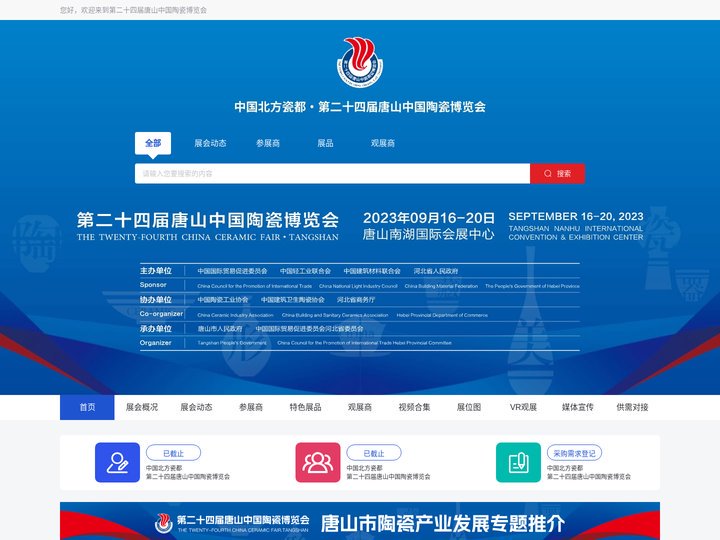
Task: Select the 展品 search tab
Action: 325,143
